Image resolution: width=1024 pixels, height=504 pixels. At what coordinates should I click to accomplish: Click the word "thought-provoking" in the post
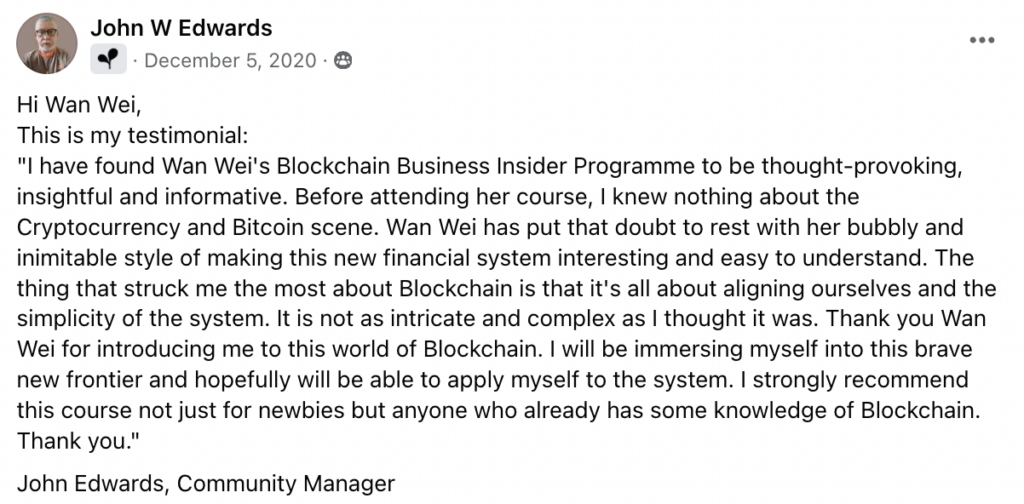[861, 166]
